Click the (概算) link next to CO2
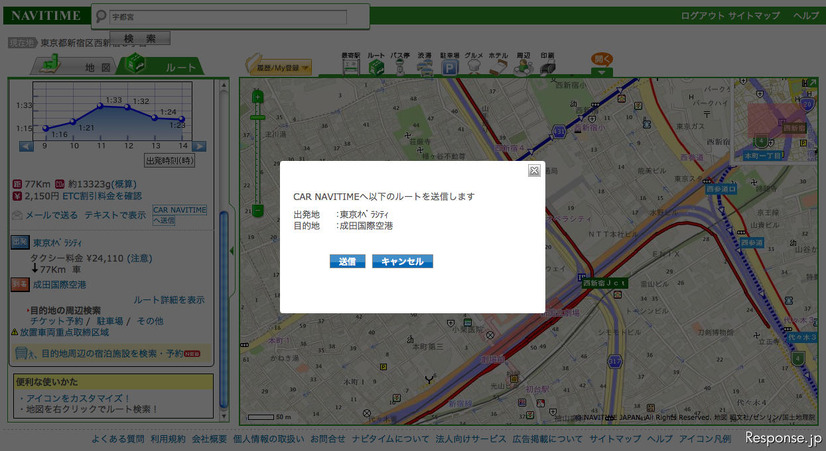The height and width of the screenshot is (451, 826). (123, 184)
